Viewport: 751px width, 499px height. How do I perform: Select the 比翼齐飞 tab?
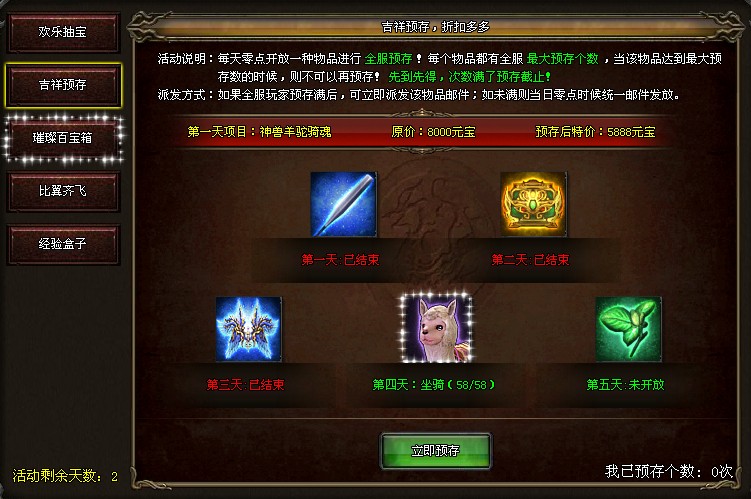63,191
